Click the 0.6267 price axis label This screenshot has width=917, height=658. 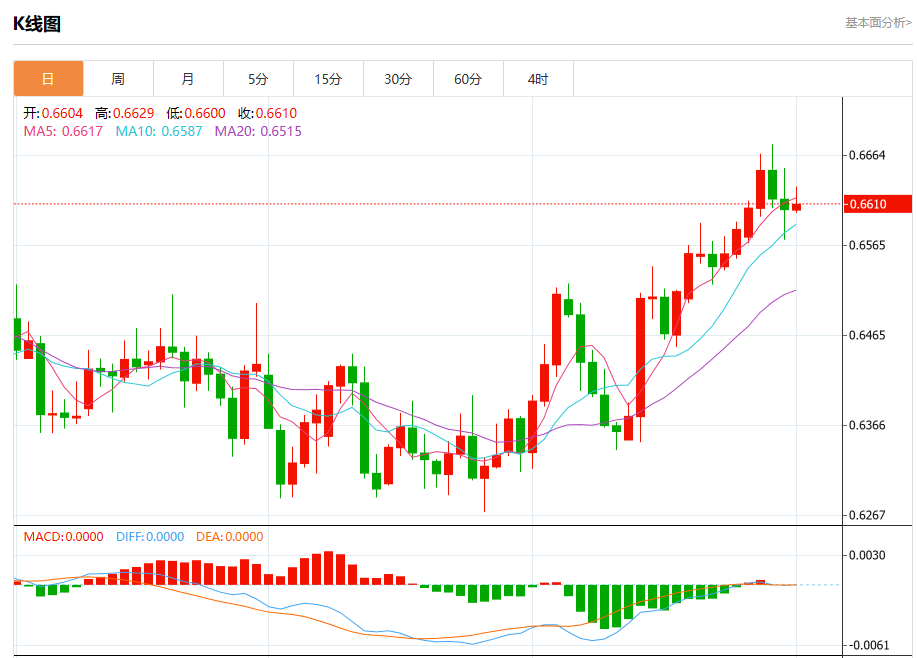click(x=867, y=515)
